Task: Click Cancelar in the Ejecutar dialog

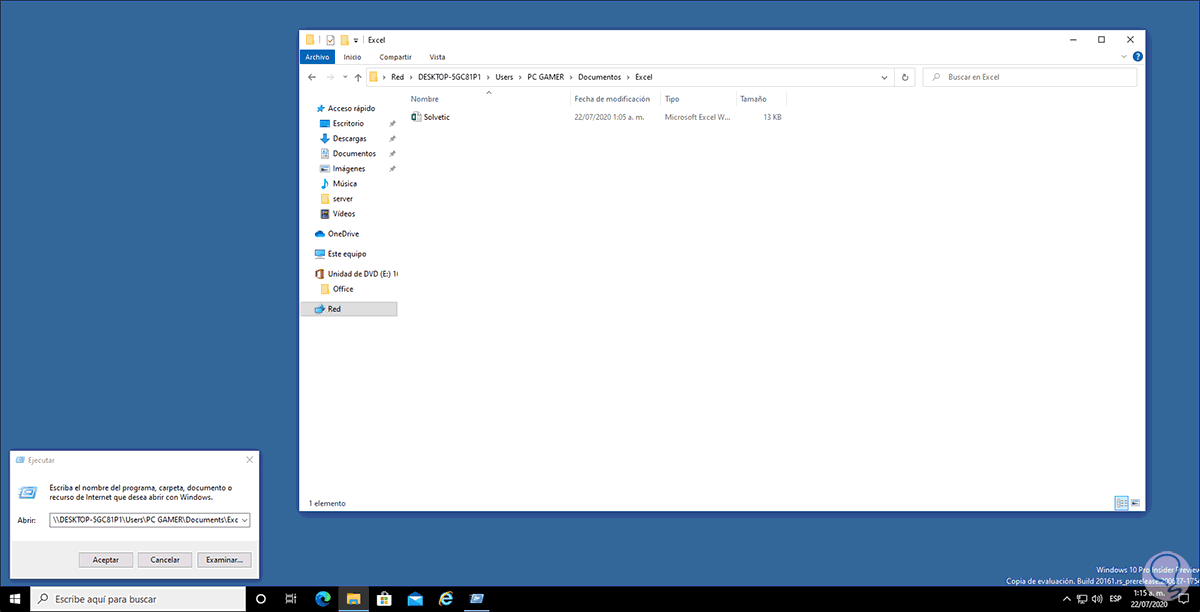Action: (x=165, y=560)
